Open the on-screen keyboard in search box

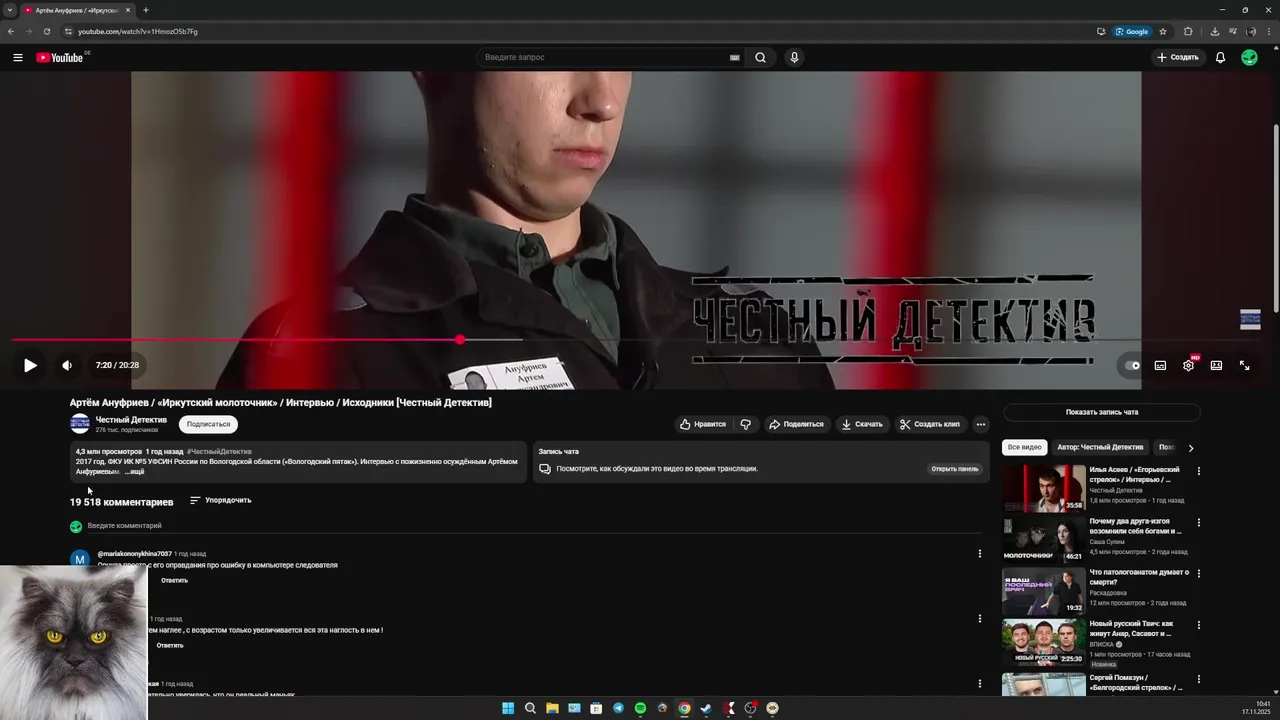pyautogui.click(x=734, y=57)
